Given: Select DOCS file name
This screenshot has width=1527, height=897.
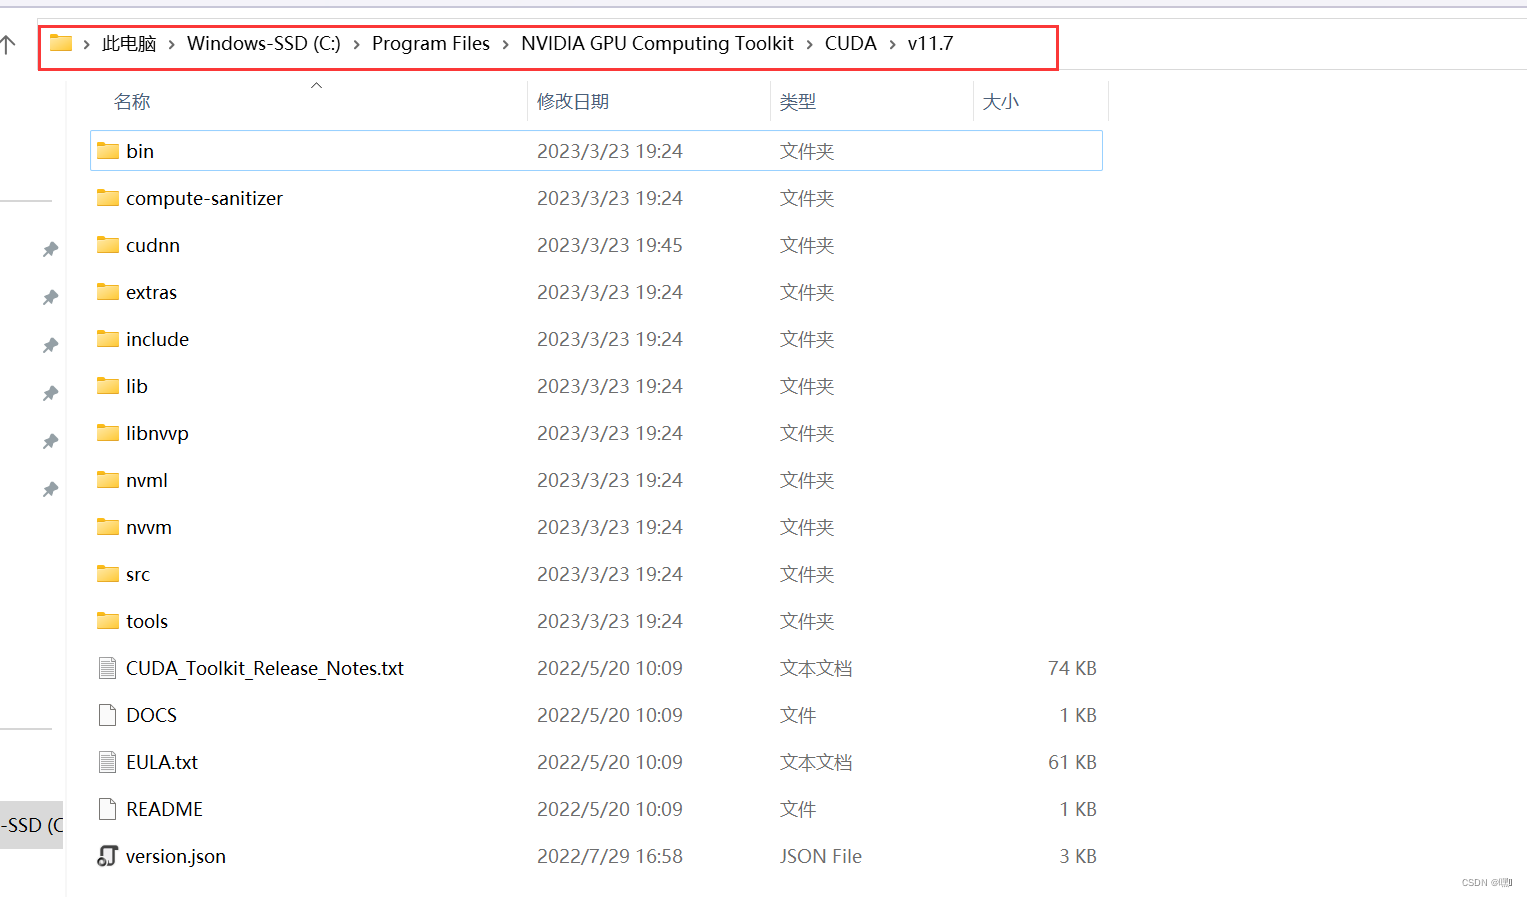Looking at the screenshot, I should (151, 715).
